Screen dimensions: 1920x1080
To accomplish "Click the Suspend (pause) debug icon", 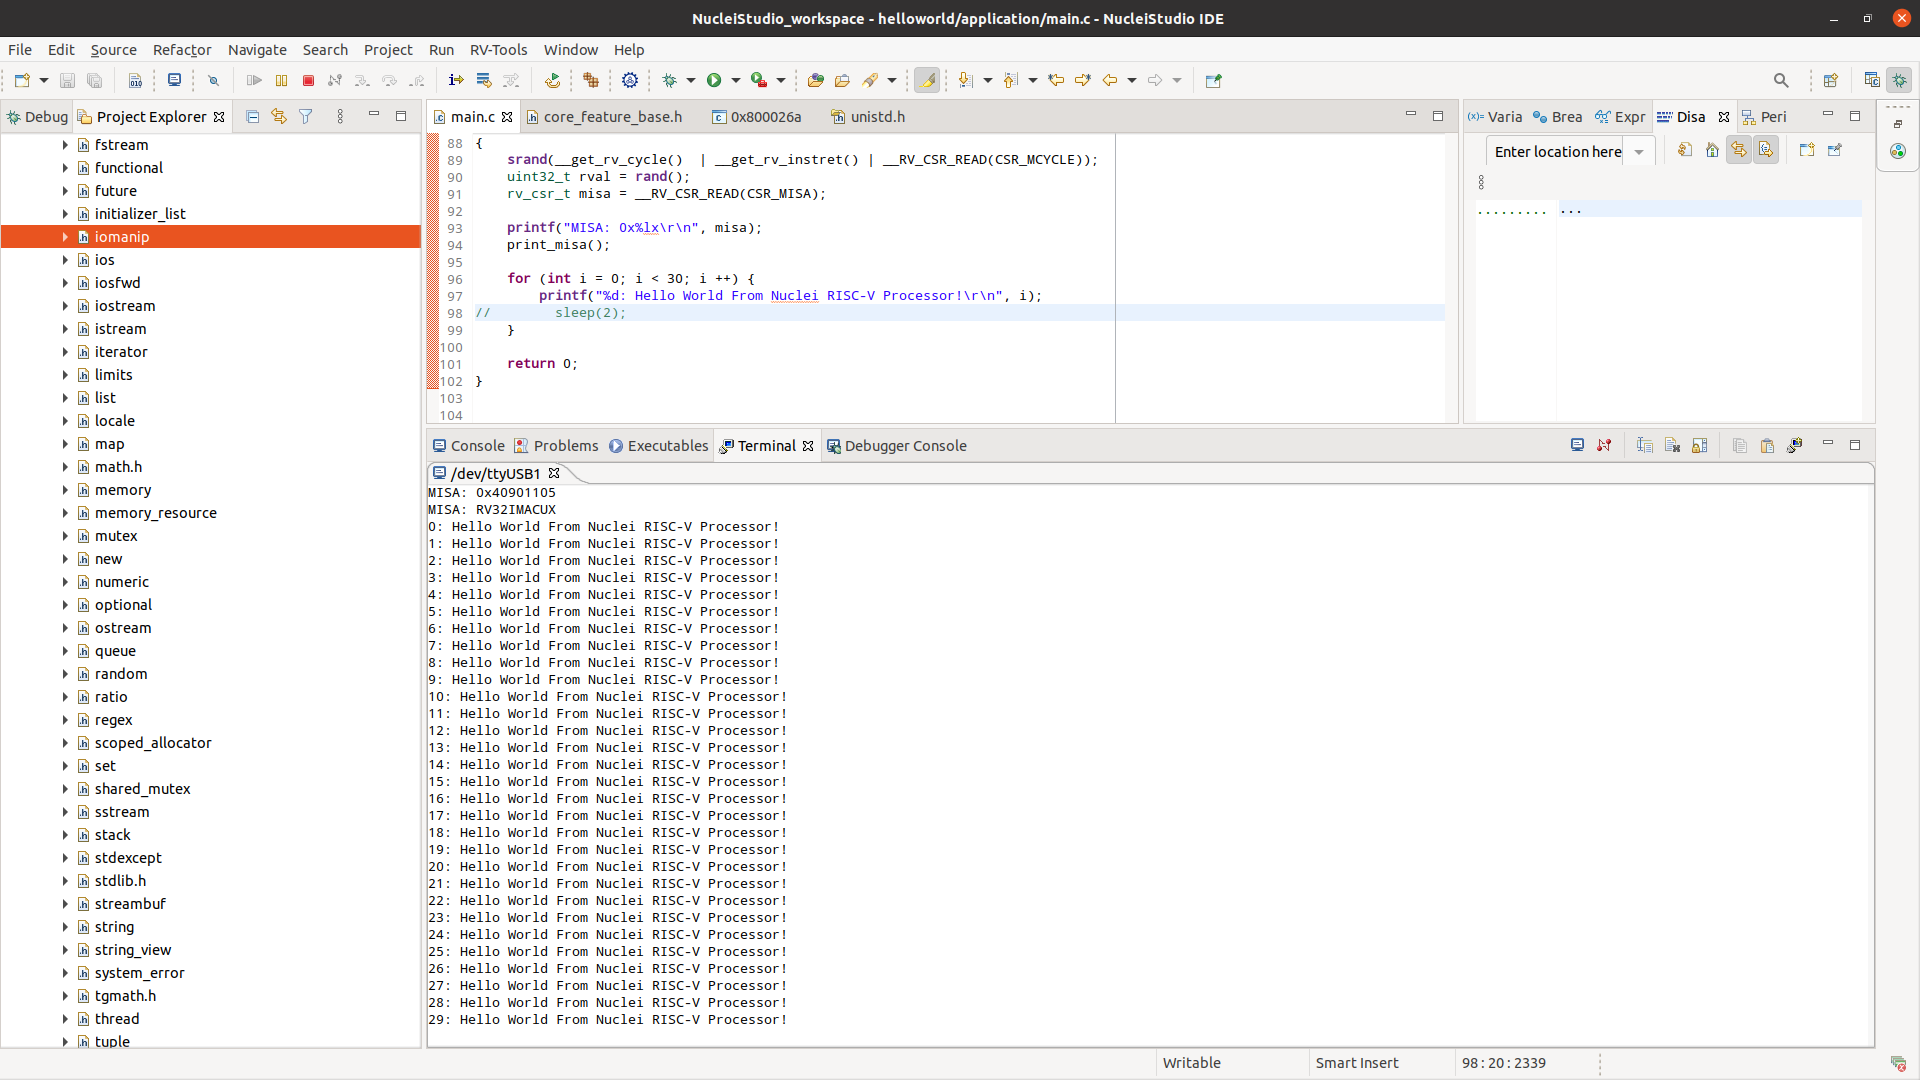I will [281, 80].
